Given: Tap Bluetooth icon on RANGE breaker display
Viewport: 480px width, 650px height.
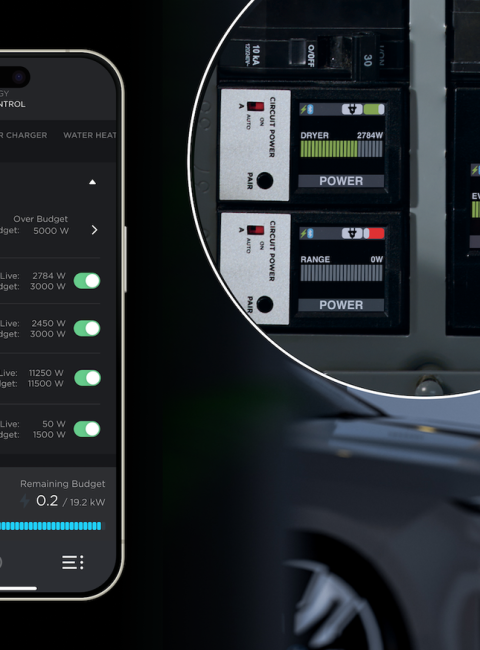Looking at the screenshot, I should click(x=310, y=233).
